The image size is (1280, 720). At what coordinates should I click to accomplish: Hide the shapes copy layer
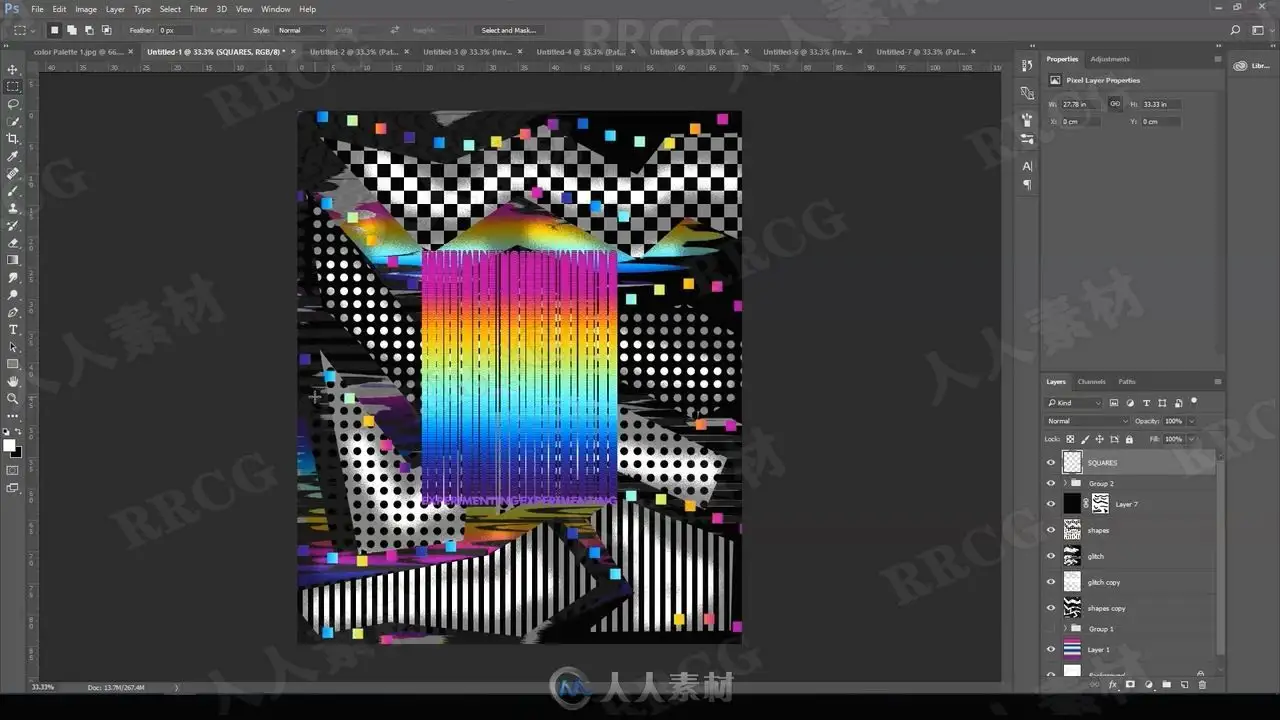click(1050, 608)
